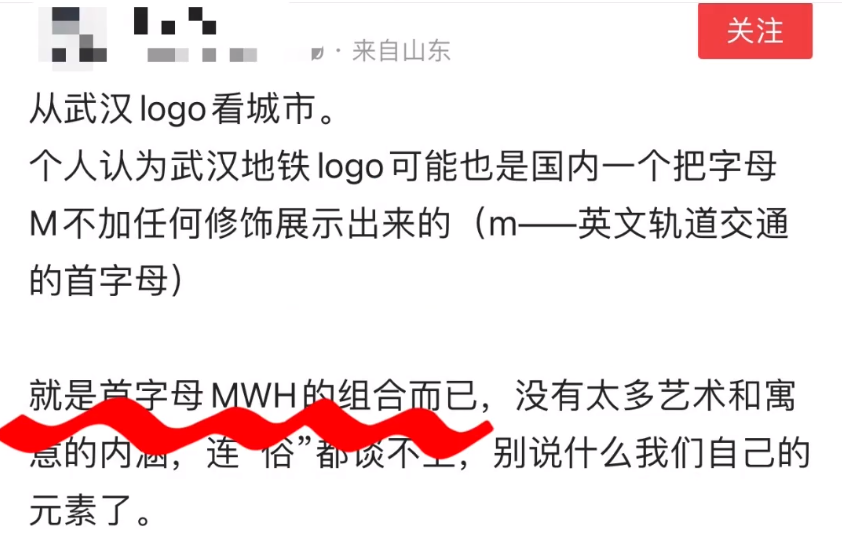The height and width of the screenshot is (553, 842).
Task: Click the blurred gray timestamp under the username
Action: (x=202, y=55)
